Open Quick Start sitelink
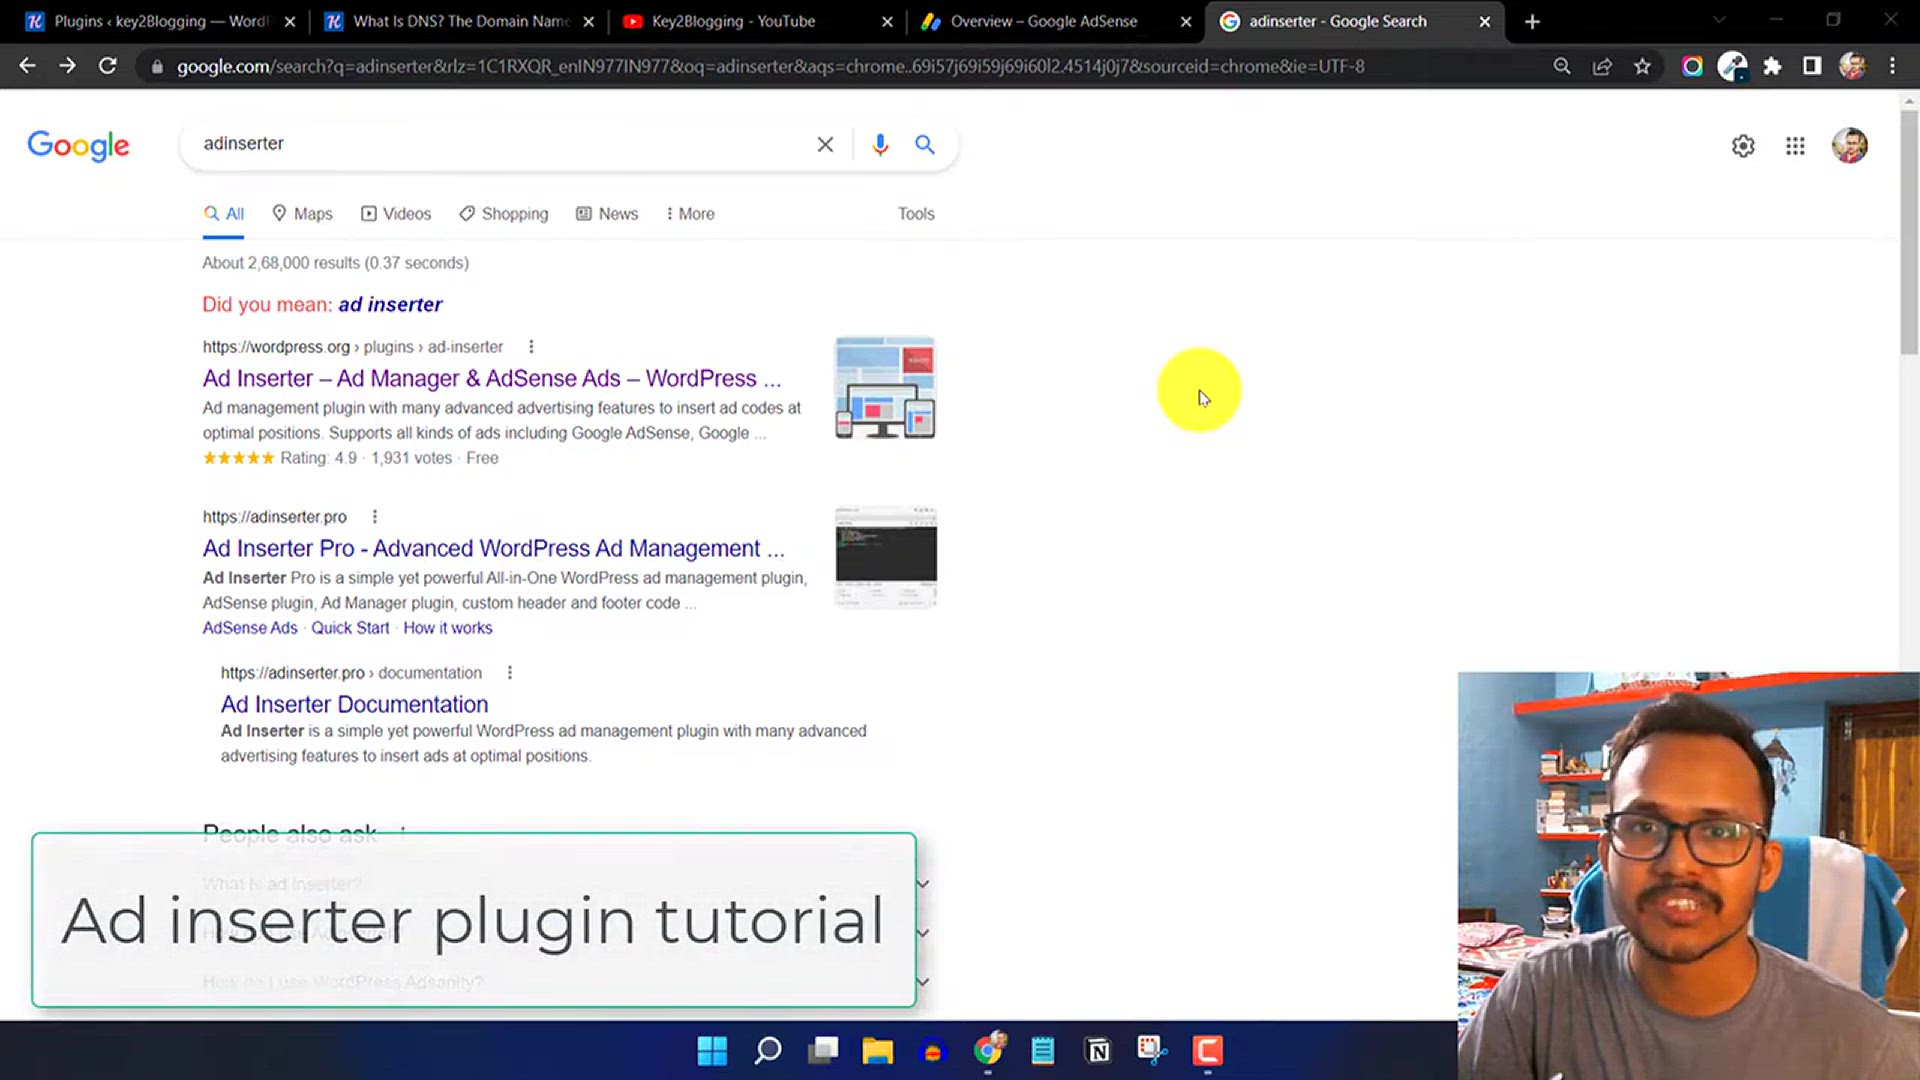 350,628
